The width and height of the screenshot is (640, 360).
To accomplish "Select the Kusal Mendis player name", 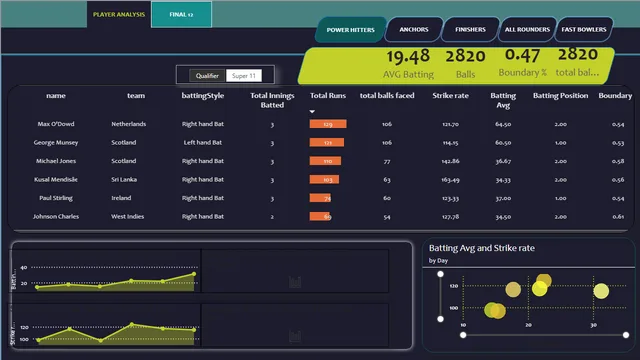I will [x=56, y=180].
